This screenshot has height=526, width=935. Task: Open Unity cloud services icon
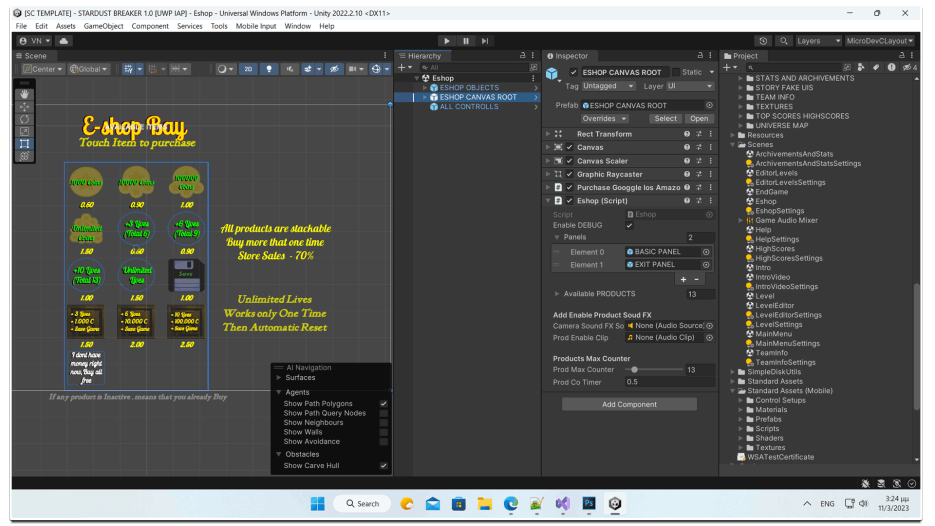(x=64, y=41)
